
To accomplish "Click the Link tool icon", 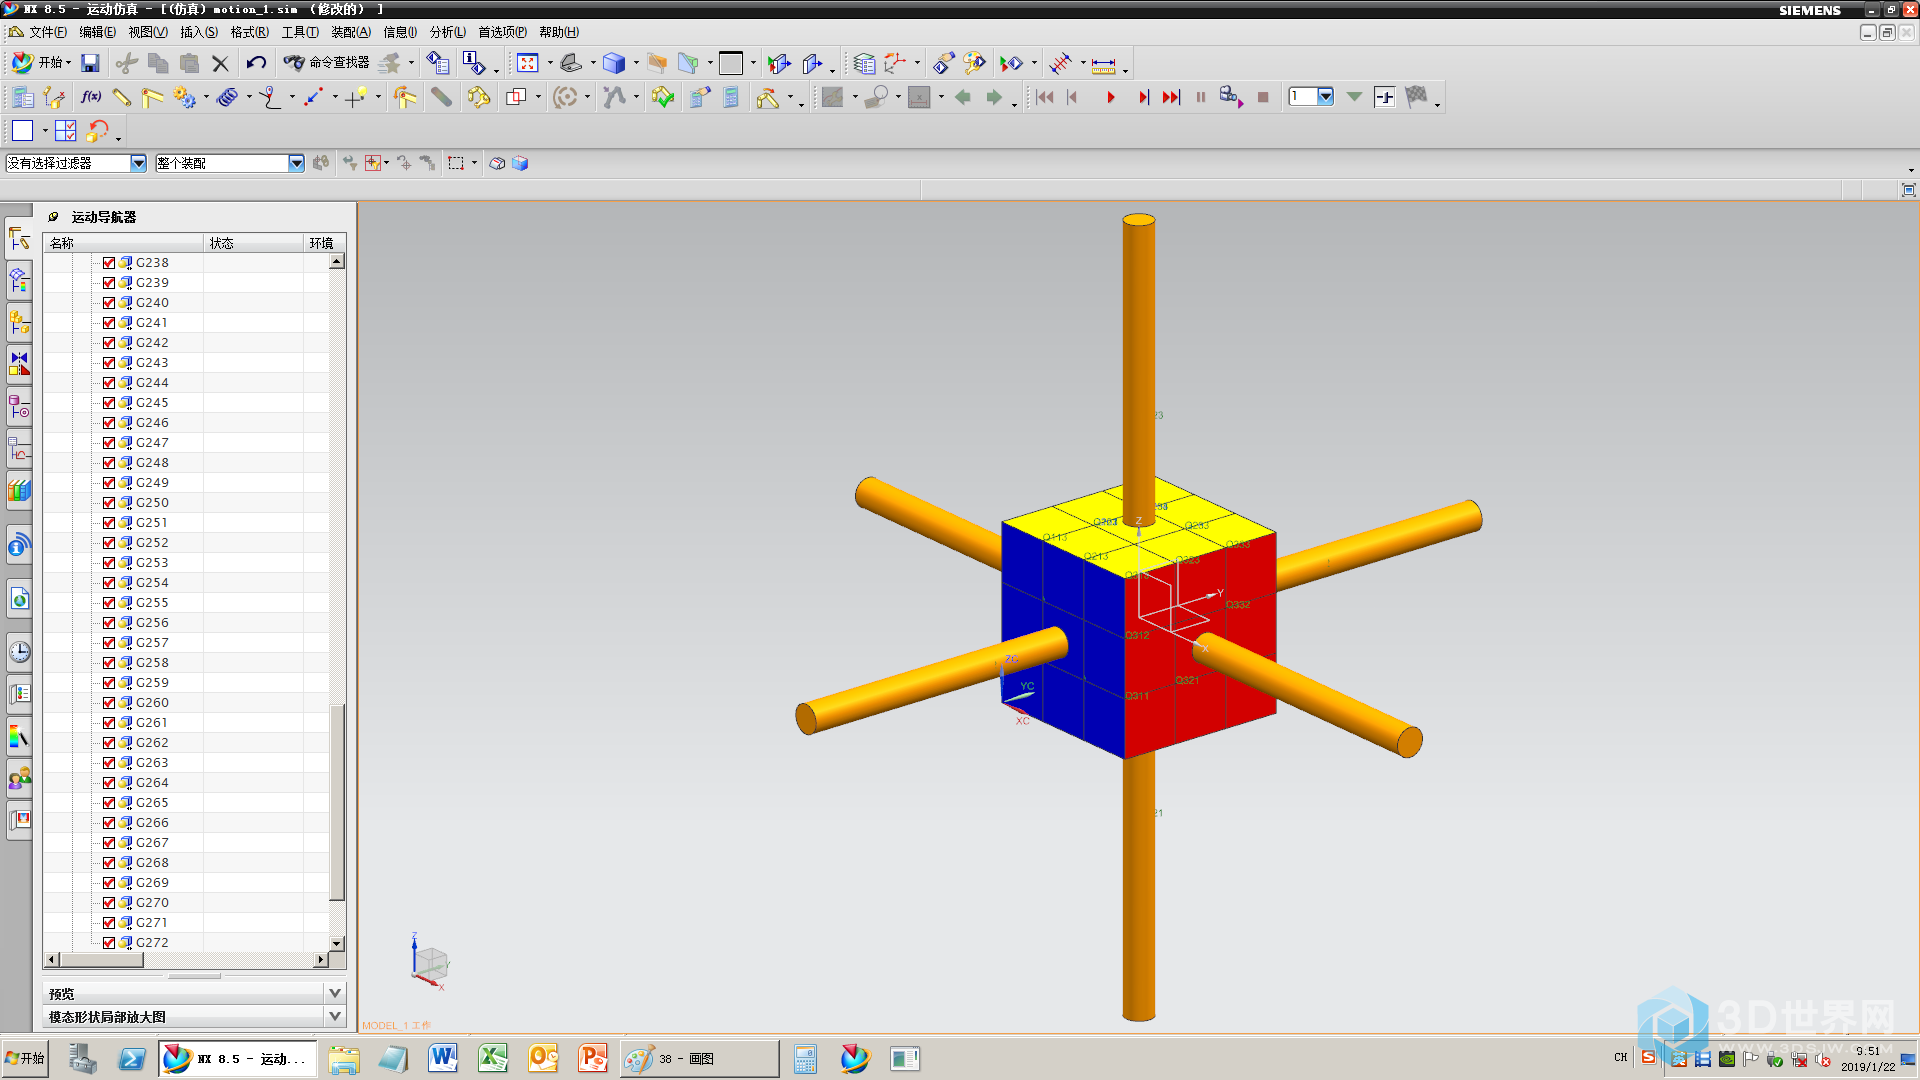I will click(x=122, y=97).
